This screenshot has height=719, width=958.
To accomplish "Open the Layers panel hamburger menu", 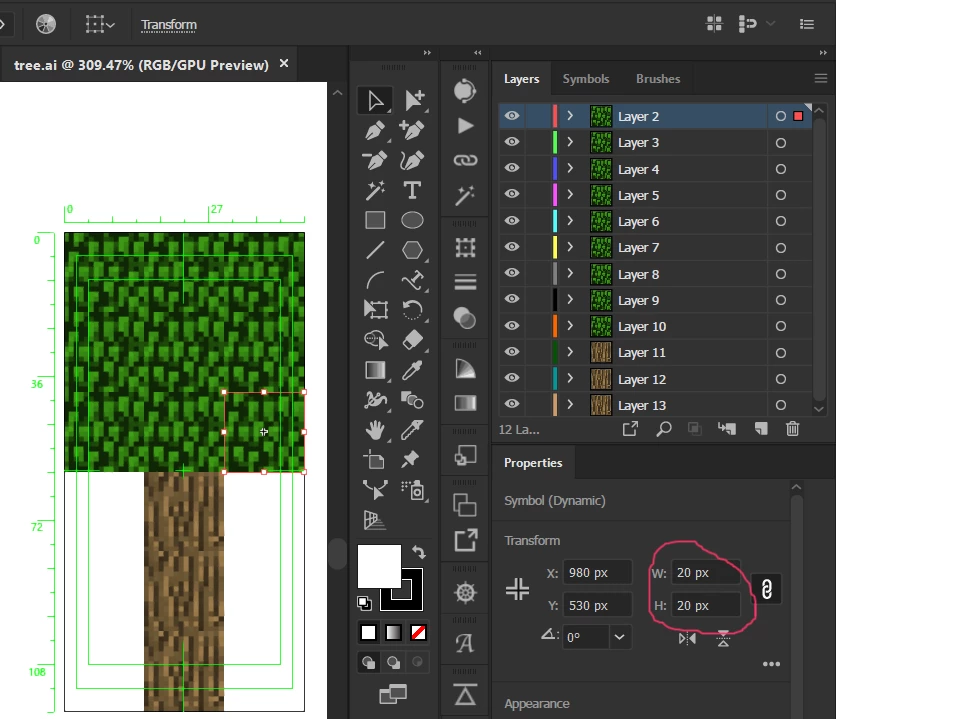I will pos(821,78).
